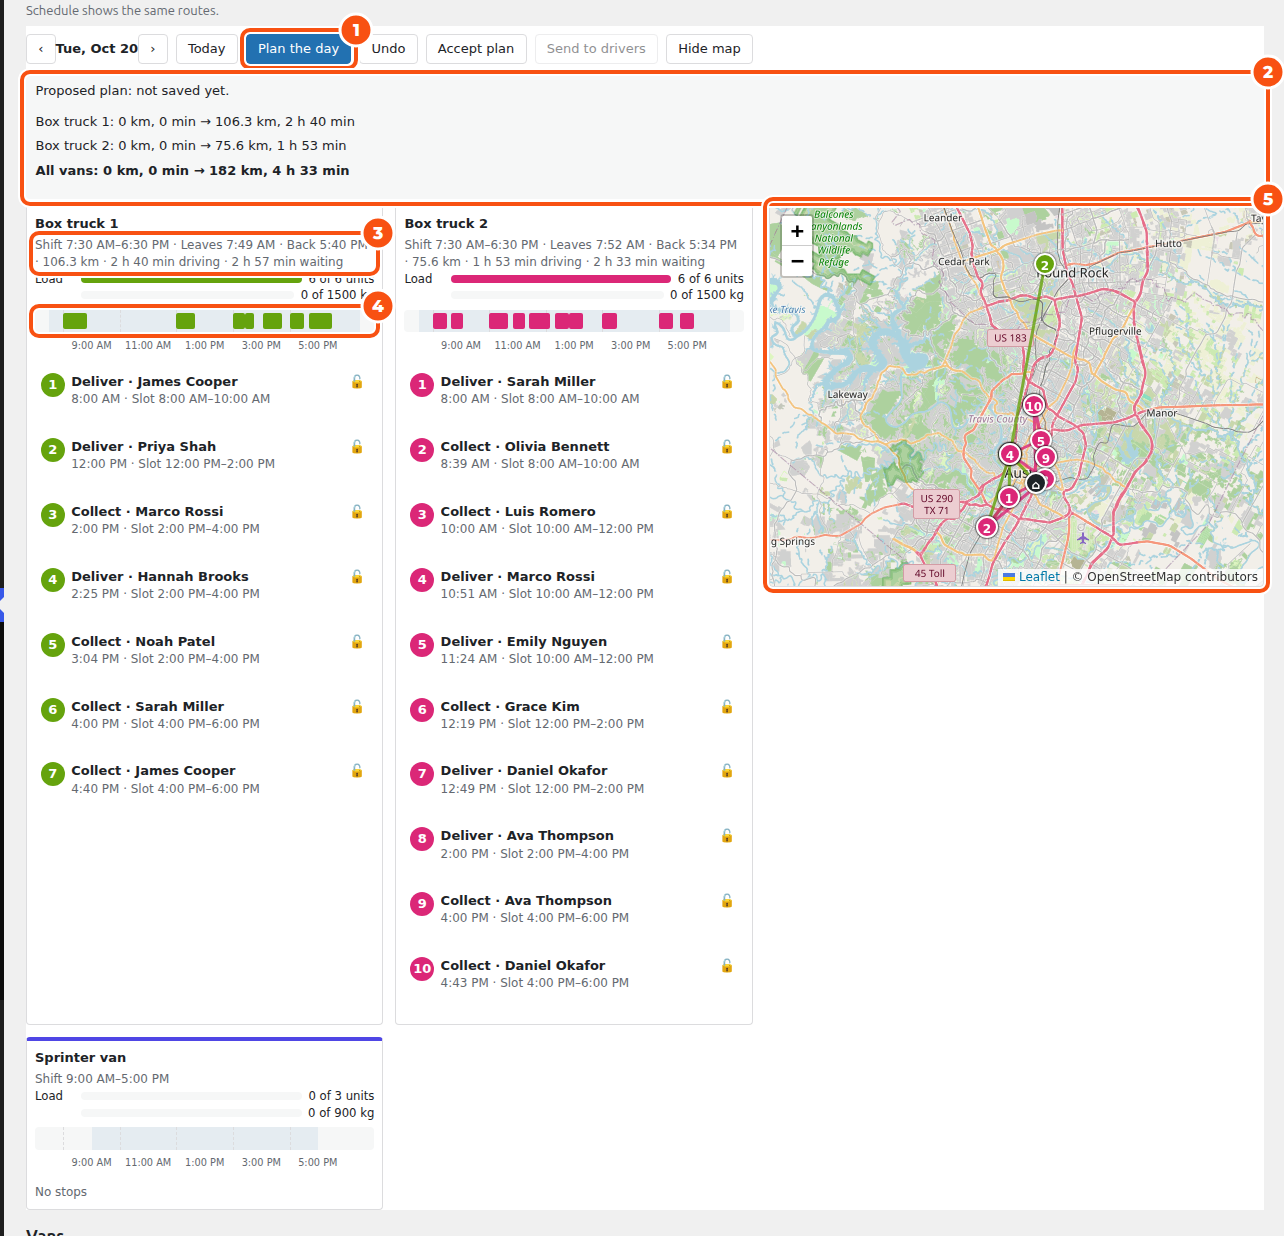Go to the previous day
Screen dimensions: 1284x1236
[x=41, y=49]
